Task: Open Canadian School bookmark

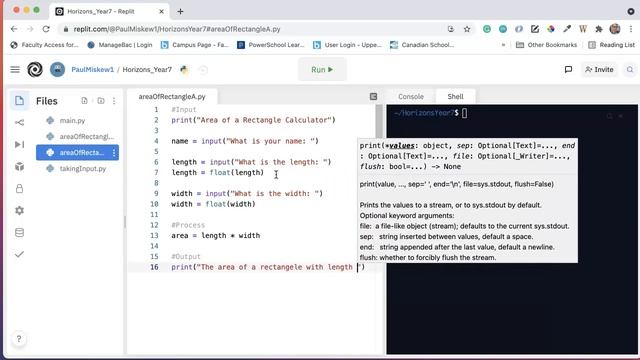Action: coord(422,45)
